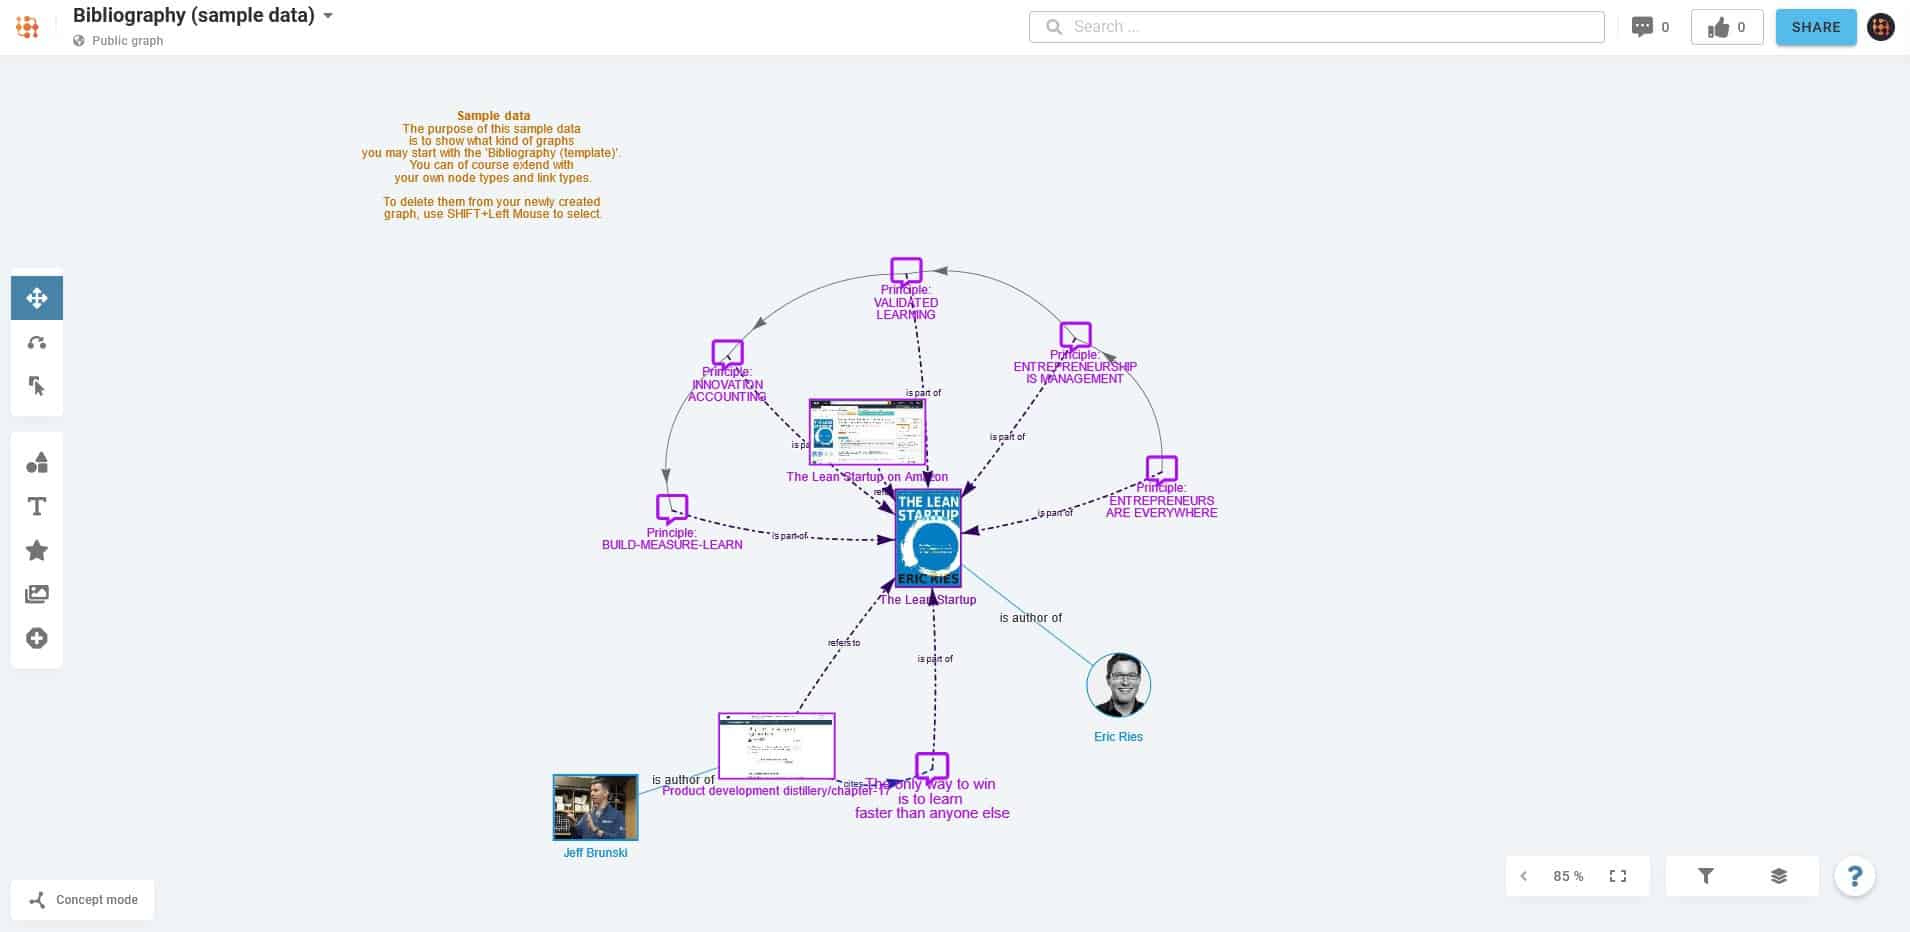This screenshot has width=1910, height=932.
Task: Select the link drawing tool
Action: 37,342
